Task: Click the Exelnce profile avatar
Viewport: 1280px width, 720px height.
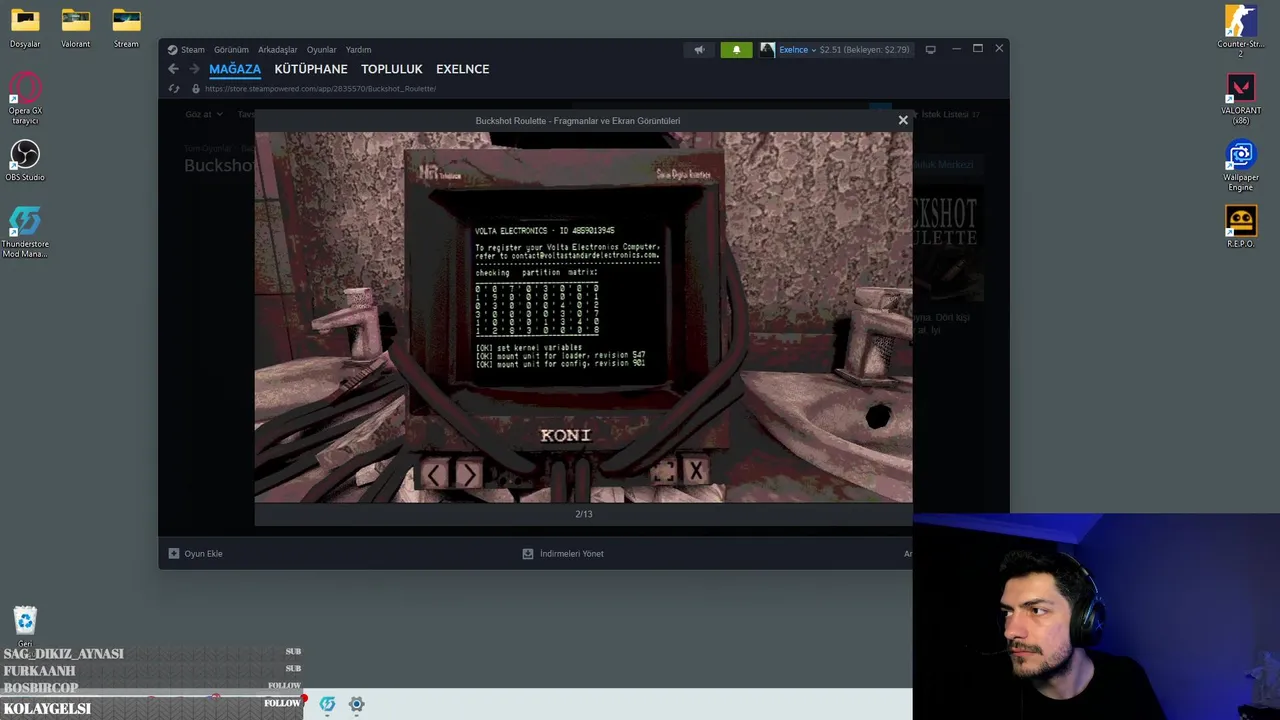Action: tap(767, 49)
